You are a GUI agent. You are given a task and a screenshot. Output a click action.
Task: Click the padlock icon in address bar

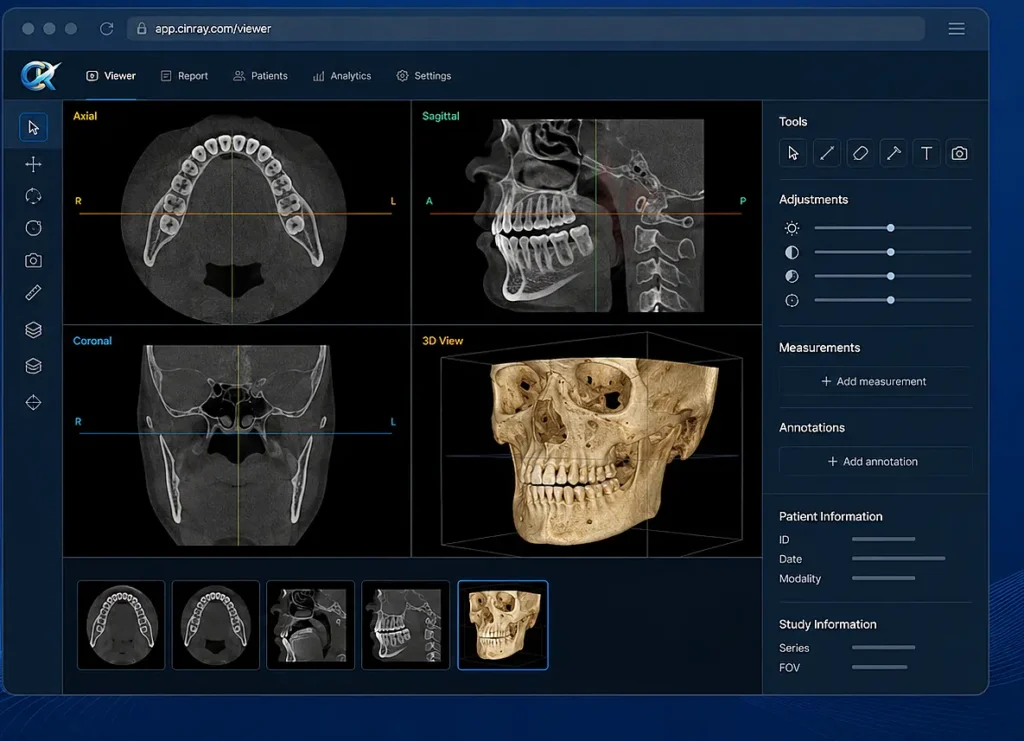(x=141, y=28)
